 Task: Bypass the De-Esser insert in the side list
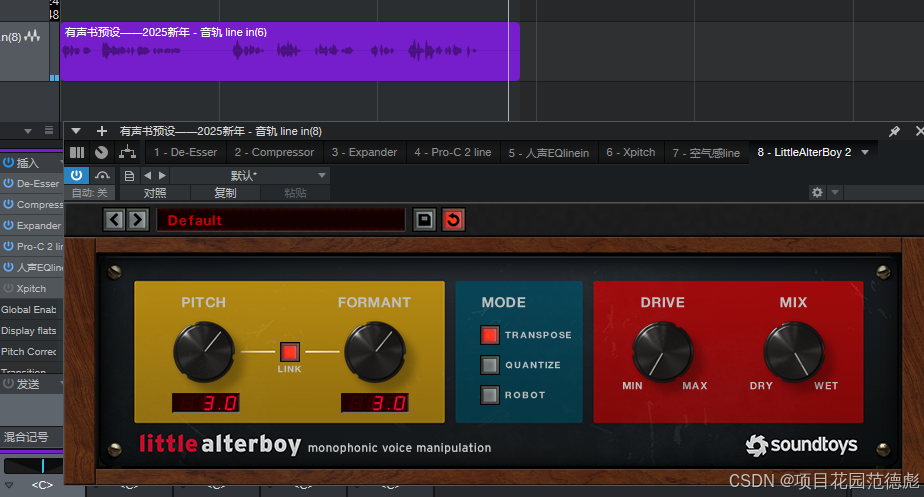(x=8, y=183)
